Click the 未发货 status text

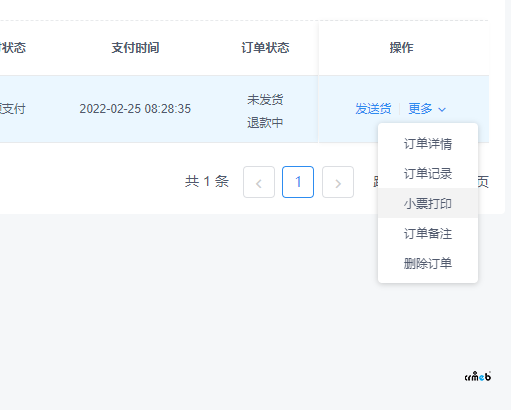(x=265, y=100)
